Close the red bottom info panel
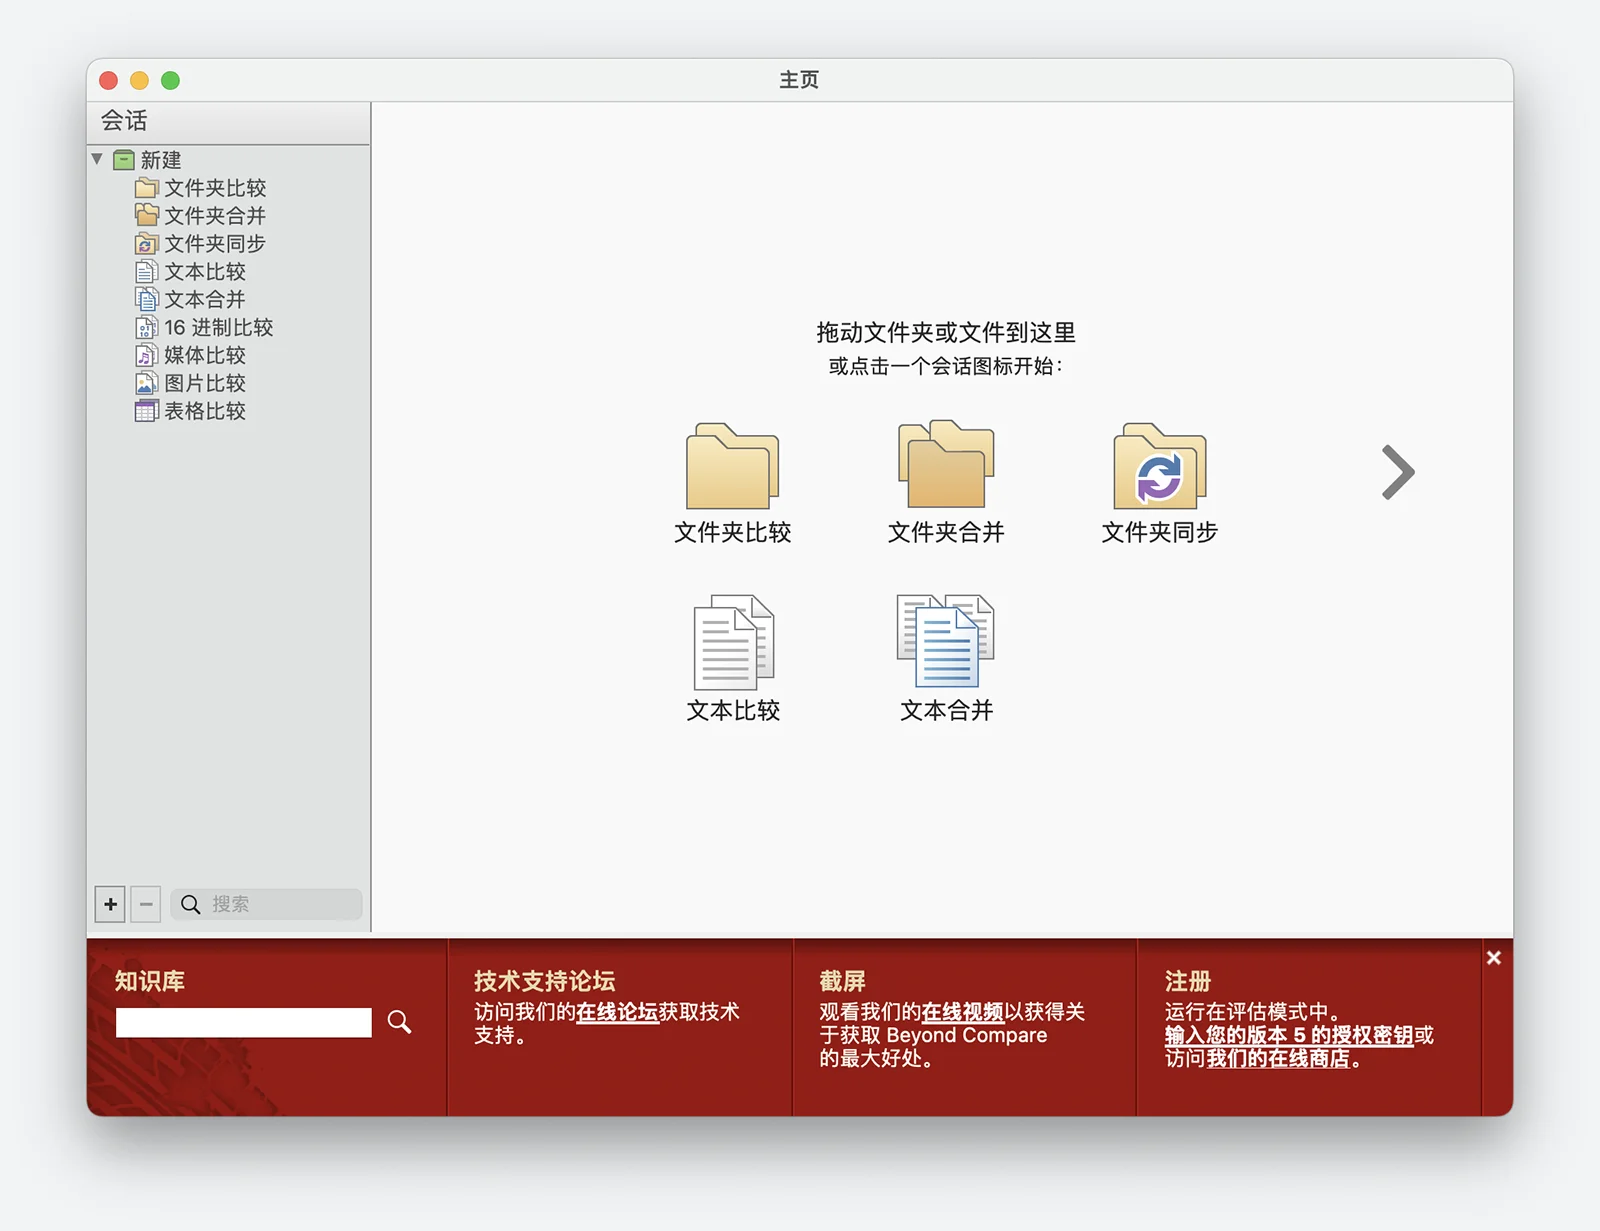 click(x=1493, y=958)
